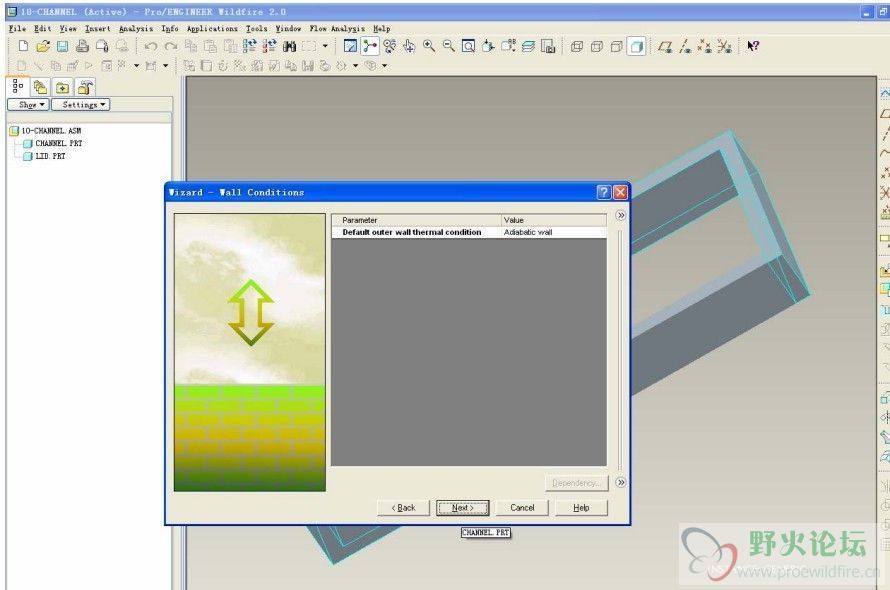
Task: Cancel the Wall Conditions wizard
Action: coord(522,508)
